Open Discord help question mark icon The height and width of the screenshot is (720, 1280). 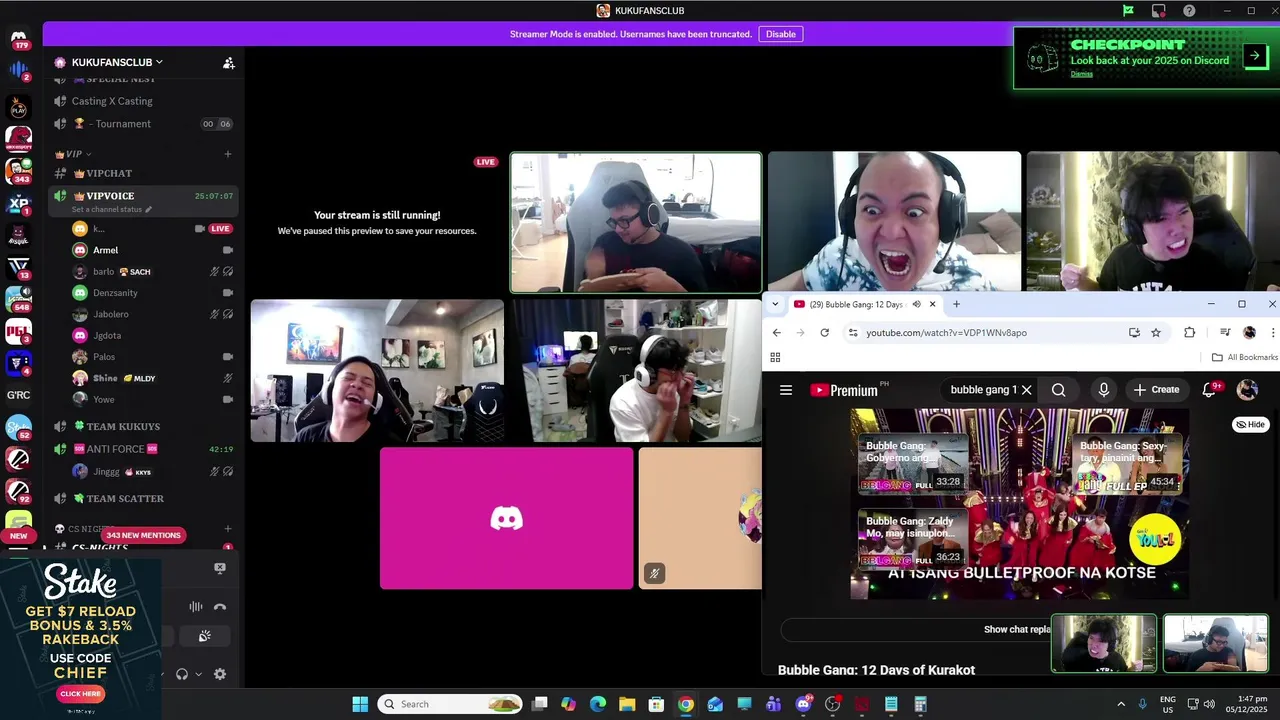(x=1189, y=11)
